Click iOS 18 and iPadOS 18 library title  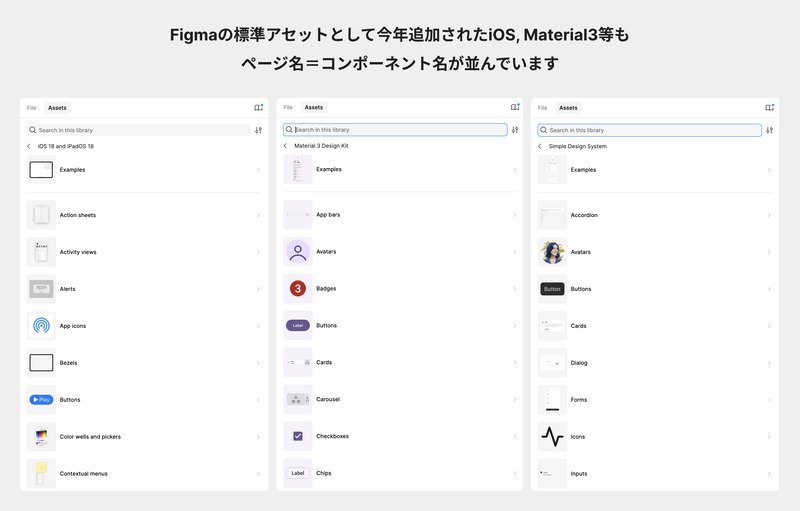tap(65, 146)
